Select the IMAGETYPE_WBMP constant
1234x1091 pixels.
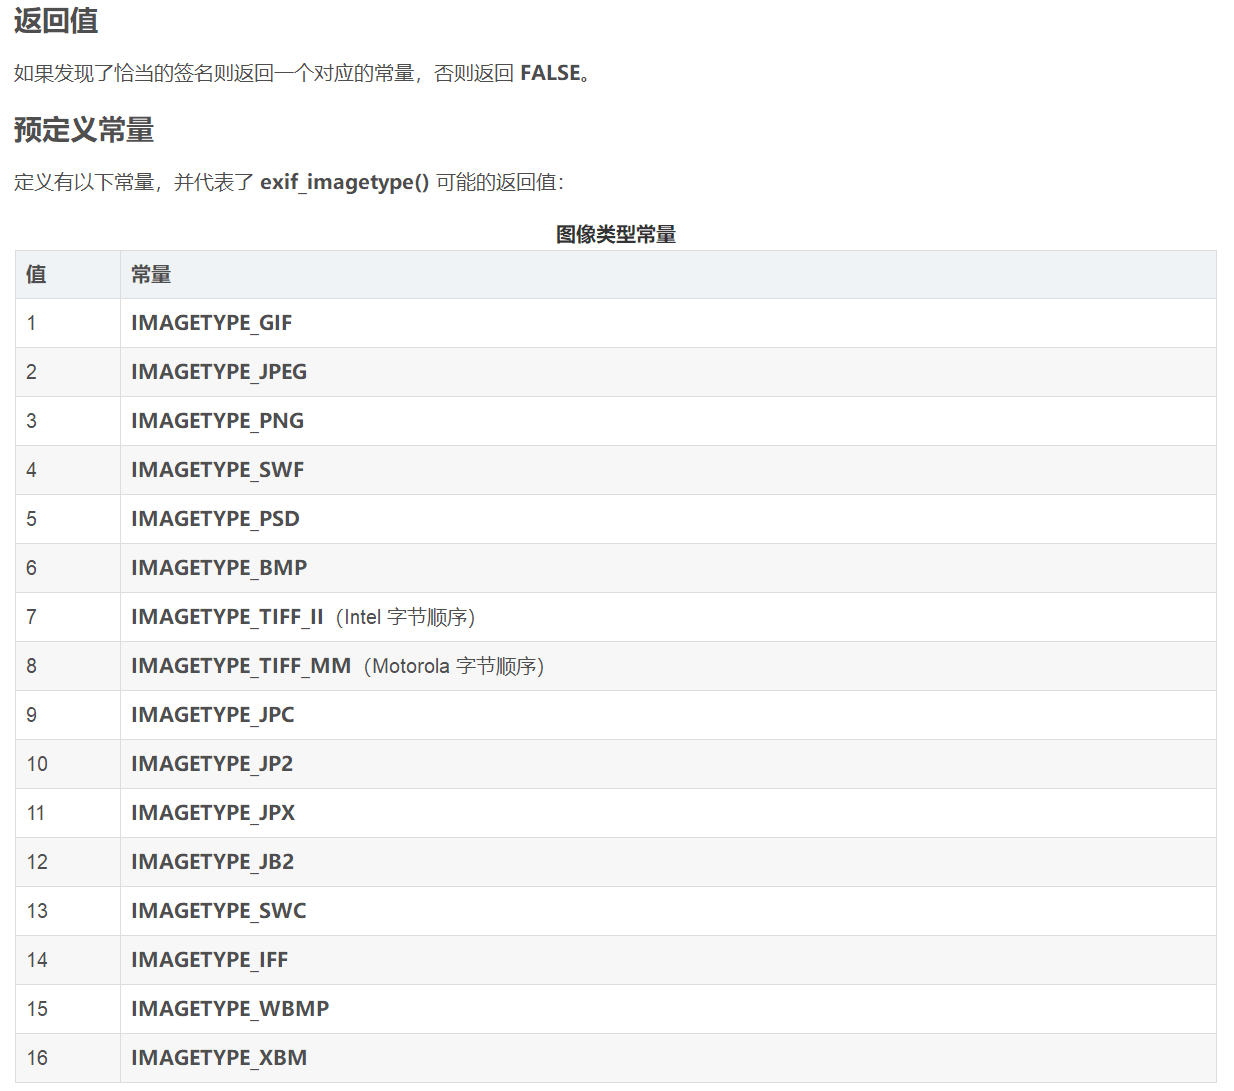pos(230,1009)
